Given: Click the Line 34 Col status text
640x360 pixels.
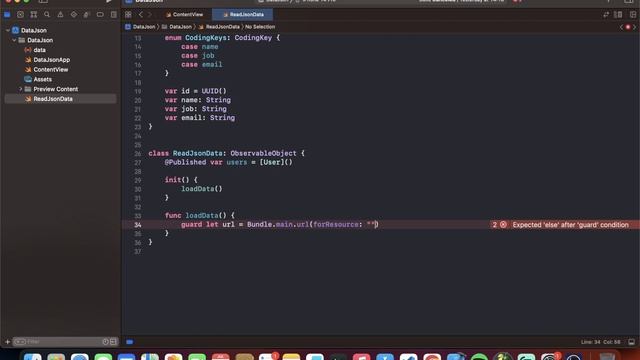Looking at the screenshot, I should point(600,342).
